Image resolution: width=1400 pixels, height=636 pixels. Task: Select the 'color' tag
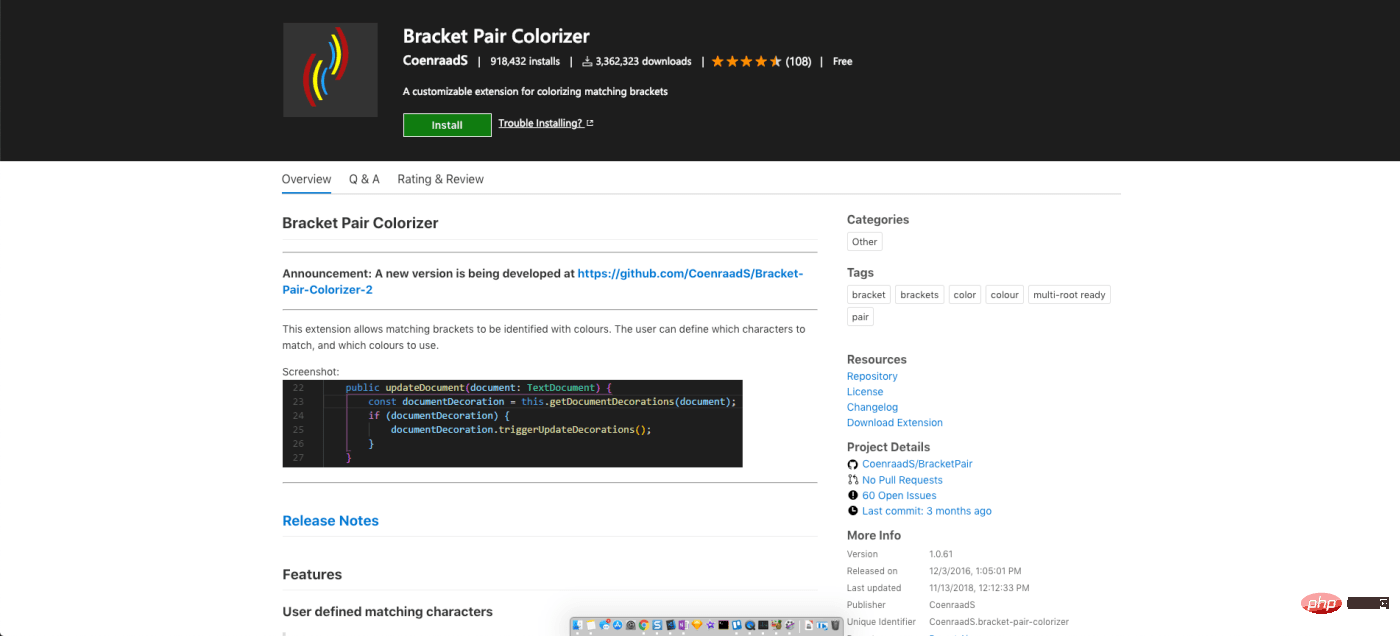[965, 295]
